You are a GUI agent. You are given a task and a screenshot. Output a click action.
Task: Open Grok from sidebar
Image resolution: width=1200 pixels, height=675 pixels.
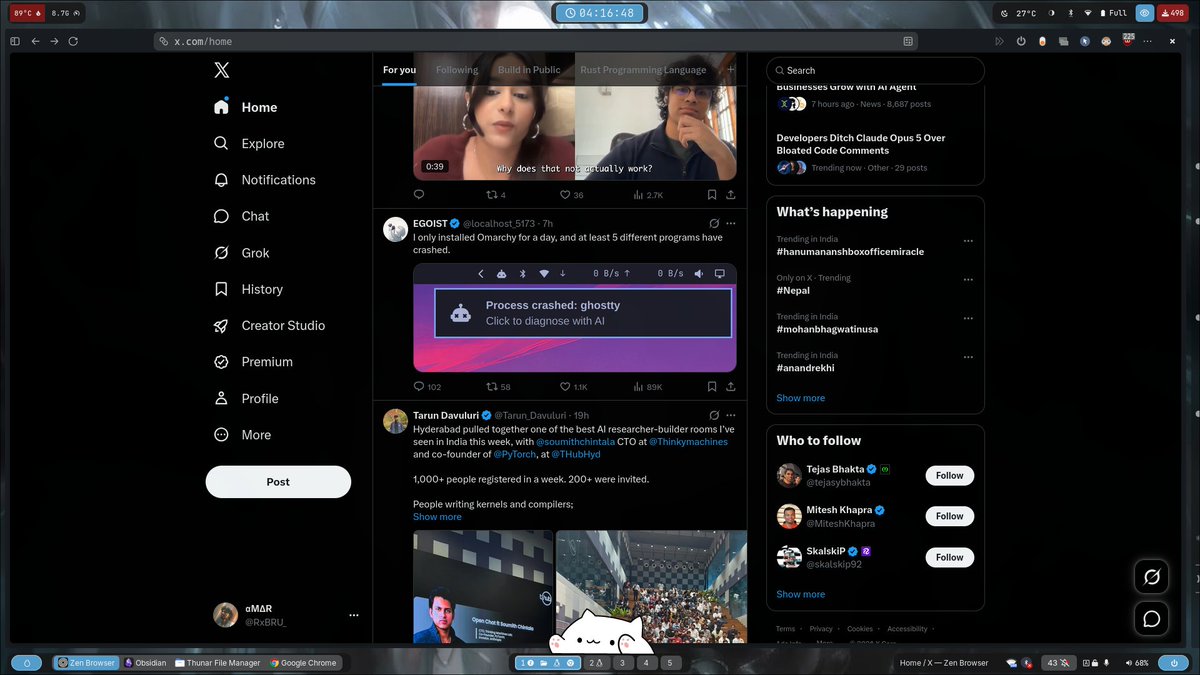242,253
